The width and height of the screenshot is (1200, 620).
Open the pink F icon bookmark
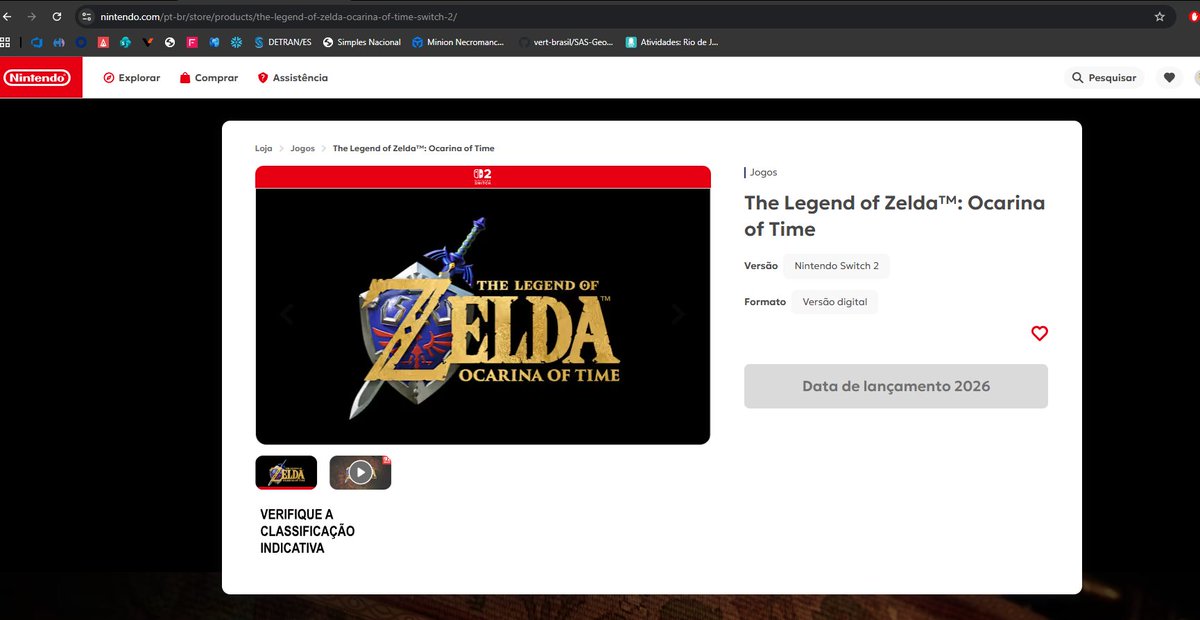coord(192,42)
